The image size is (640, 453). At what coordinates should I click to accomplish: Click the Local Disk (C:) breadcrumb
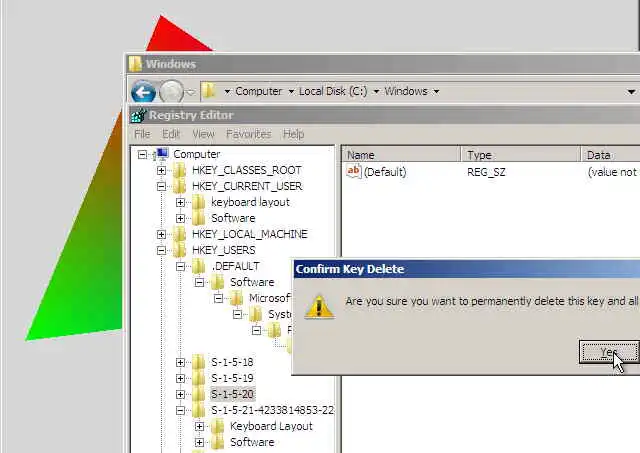pyautogui.click(x=333, y=91)
